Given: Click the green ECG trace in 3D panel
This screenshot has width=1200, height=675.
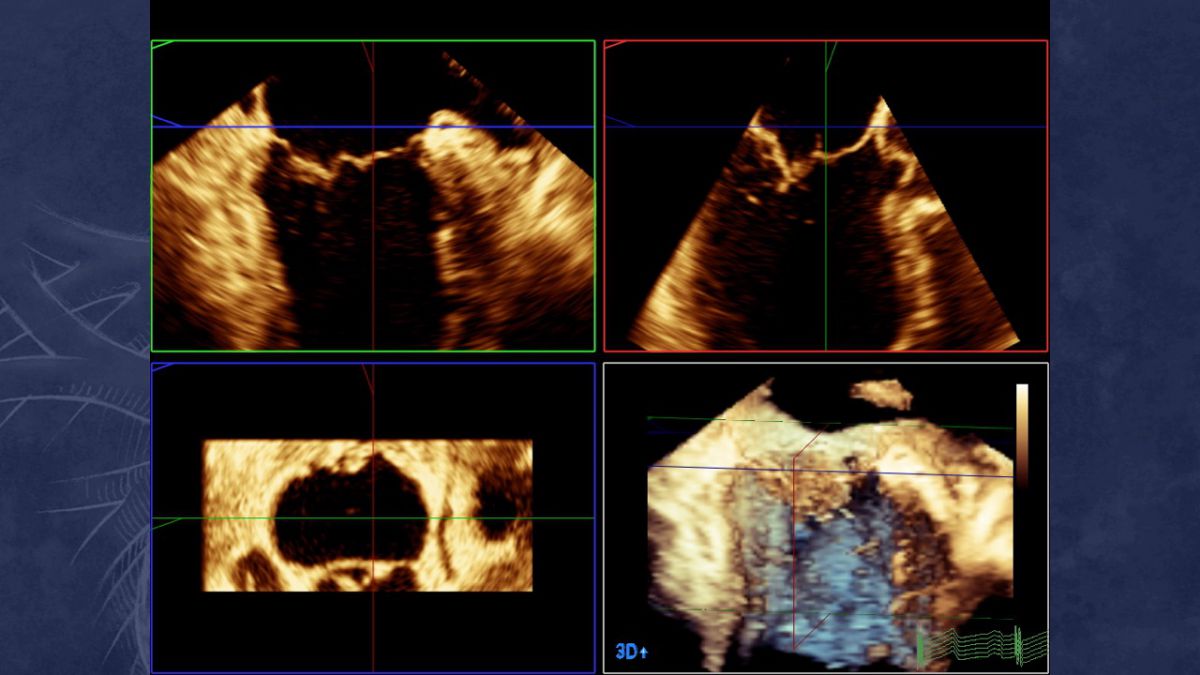Looking at the screenshot, I should coord(983,645).
